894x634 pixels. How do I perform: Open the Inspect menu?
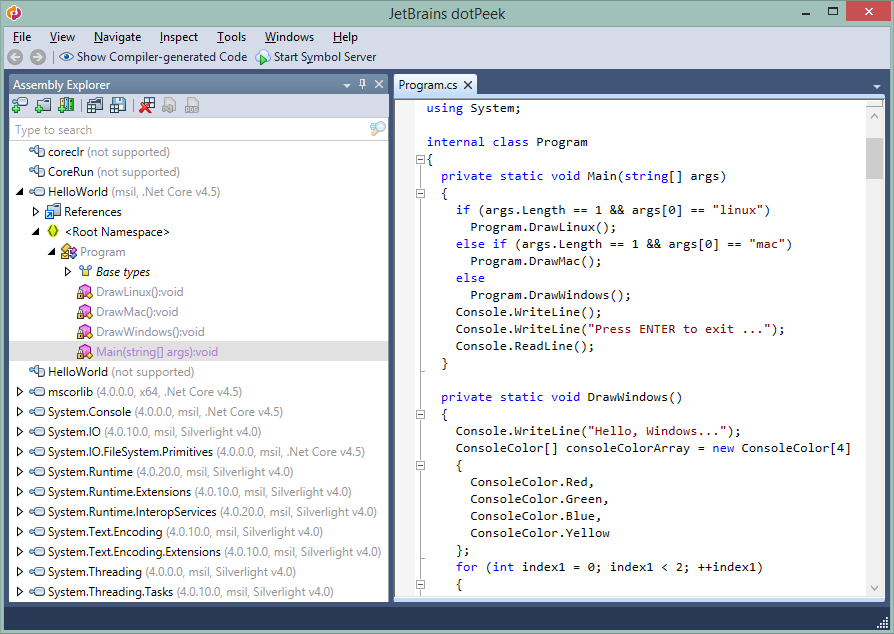click(178, 37)
